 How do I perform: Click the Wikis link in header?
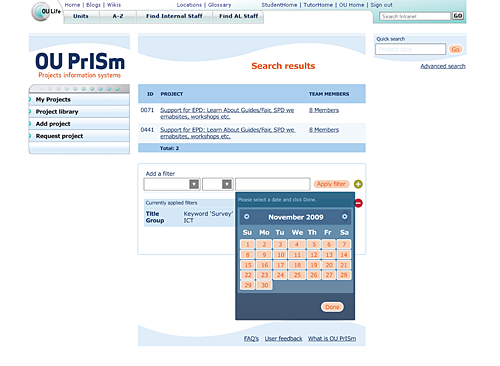pos(114,5)
